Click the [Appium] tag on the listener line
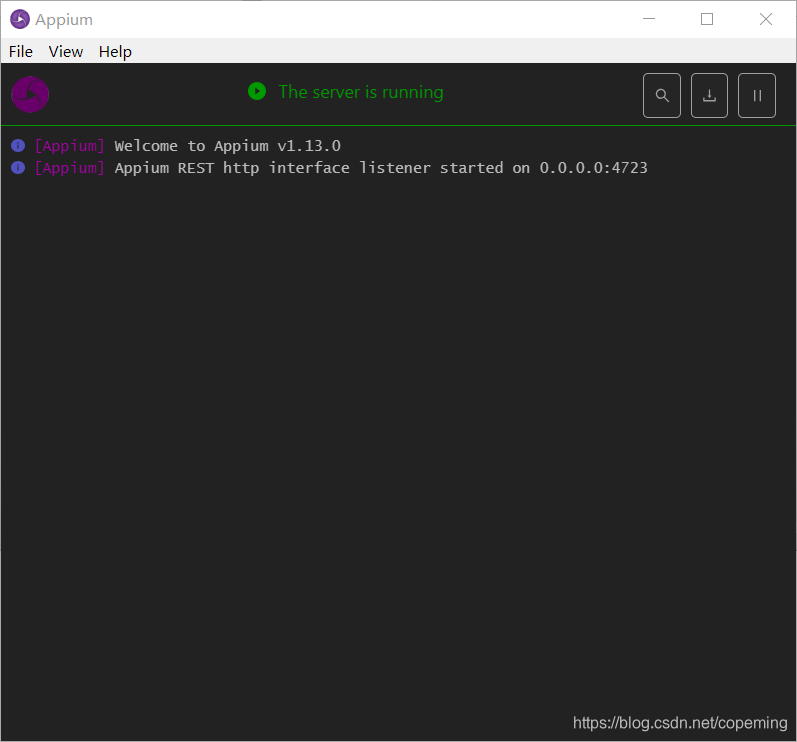Screen dimensions: 797x742 (x=70, y=168)
